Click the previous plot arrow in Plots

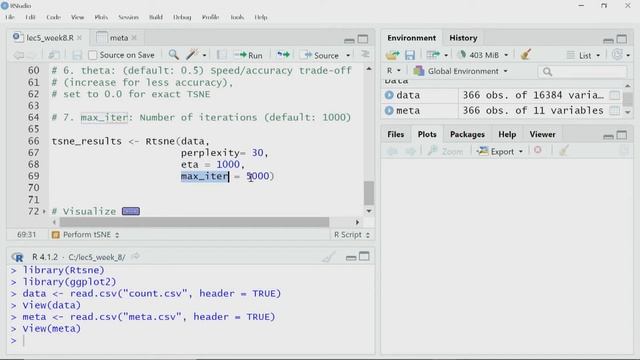click(392, 151)
